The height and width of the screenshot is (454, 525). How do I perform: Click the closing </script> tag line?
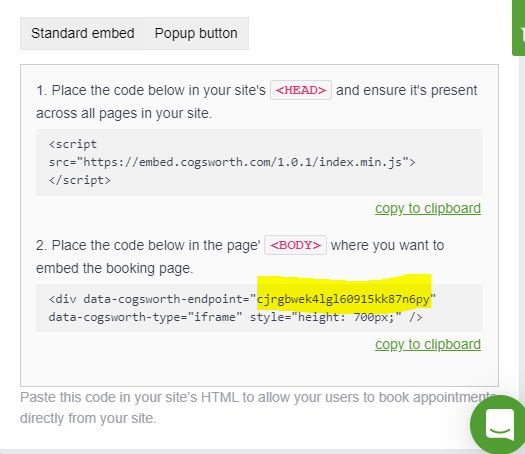[80, 180]
